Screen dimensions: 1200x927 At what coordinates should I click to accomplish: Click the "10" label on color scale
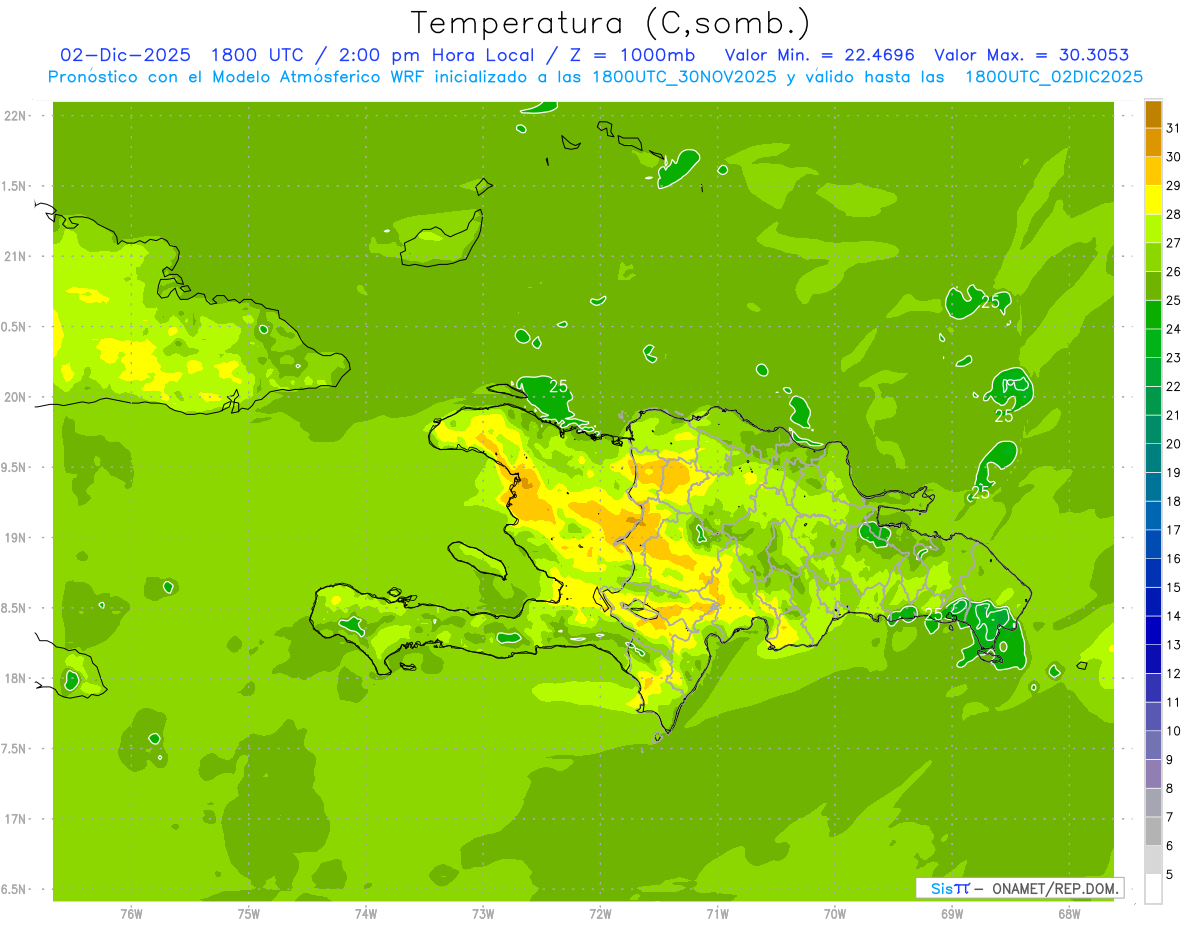click(1173, 730)
